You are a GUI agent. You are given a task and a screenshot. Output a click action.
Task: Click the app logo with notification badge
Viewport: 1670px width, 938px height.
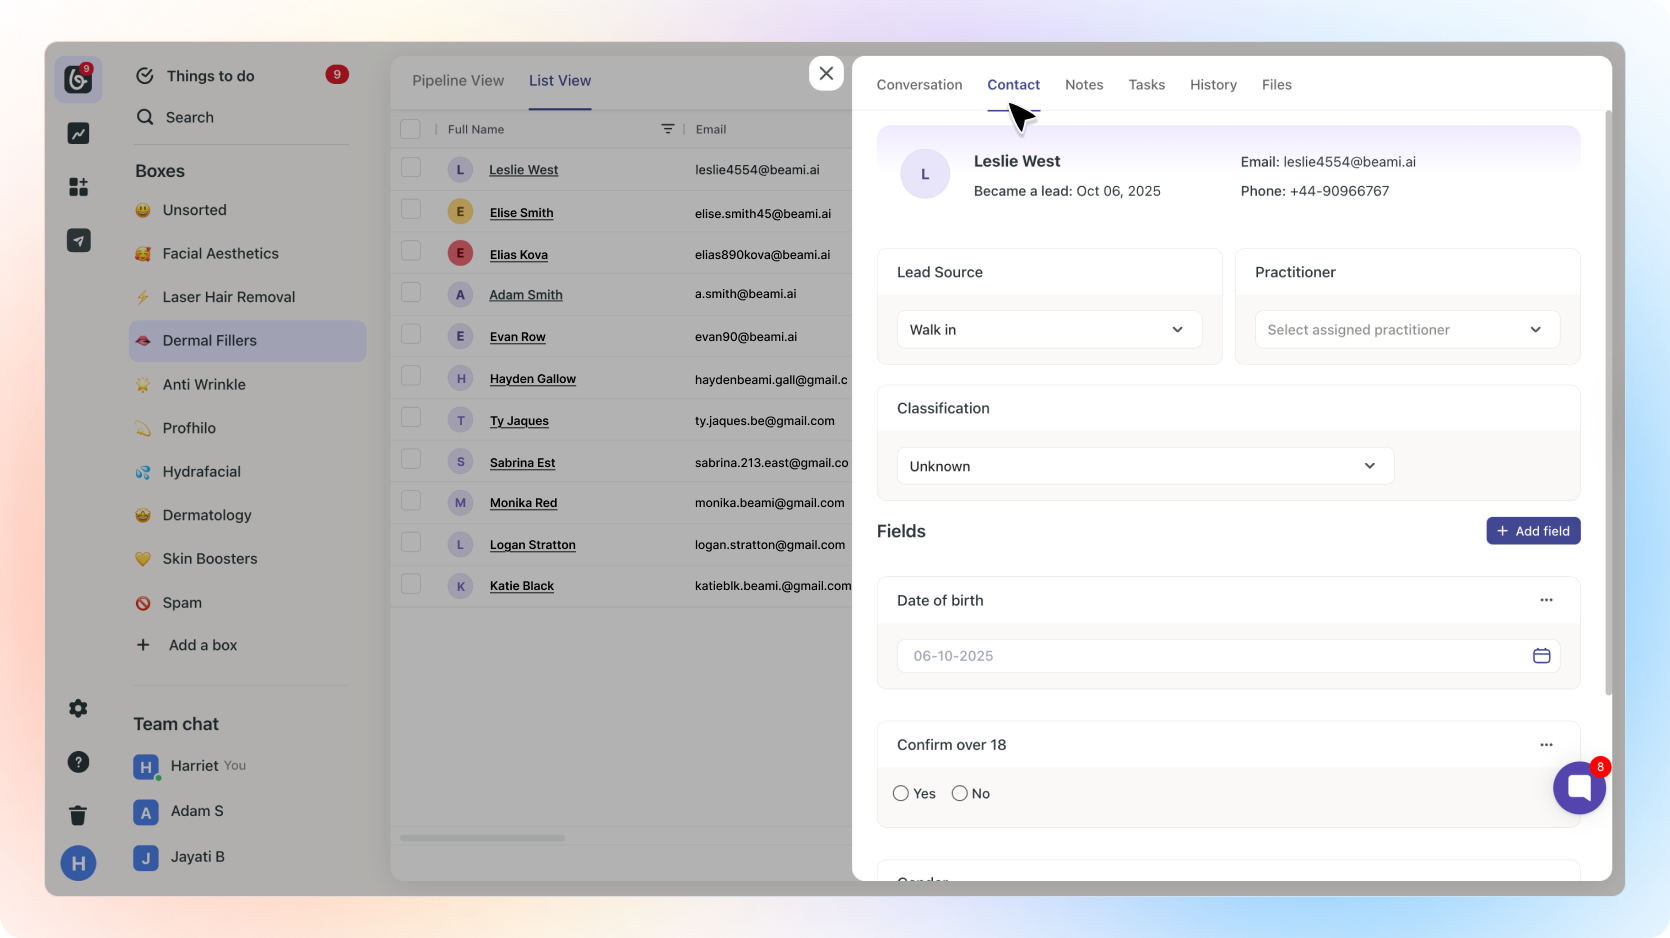[78, 79]
